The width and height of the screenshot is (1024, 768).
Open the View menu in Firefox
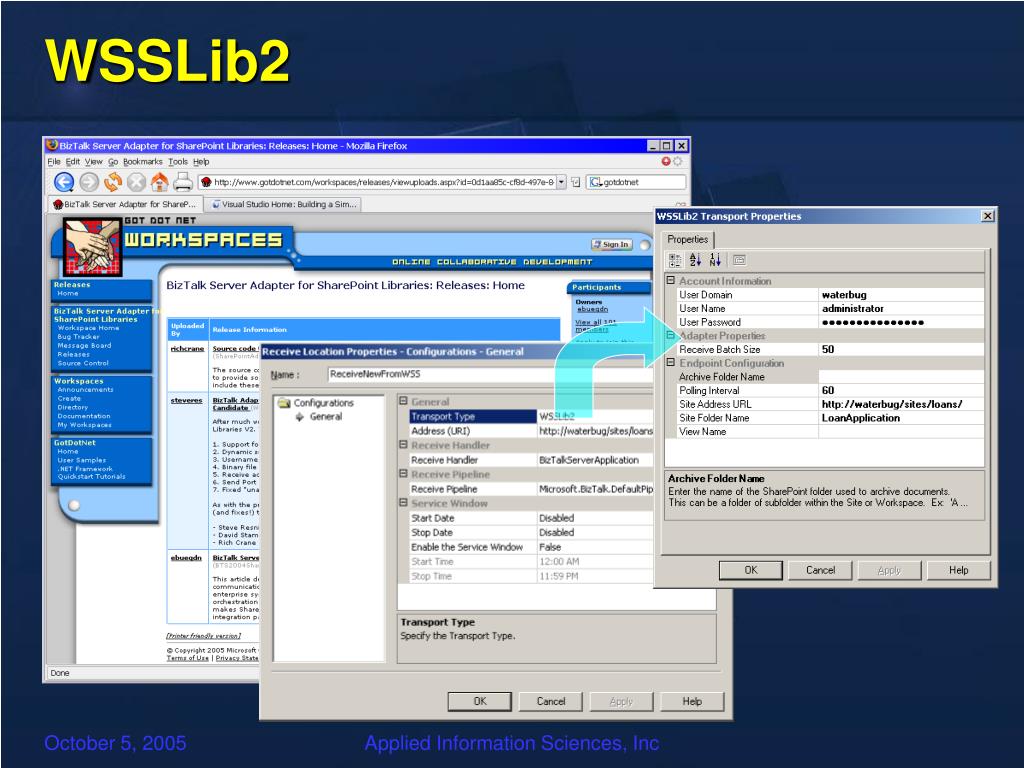93,161
